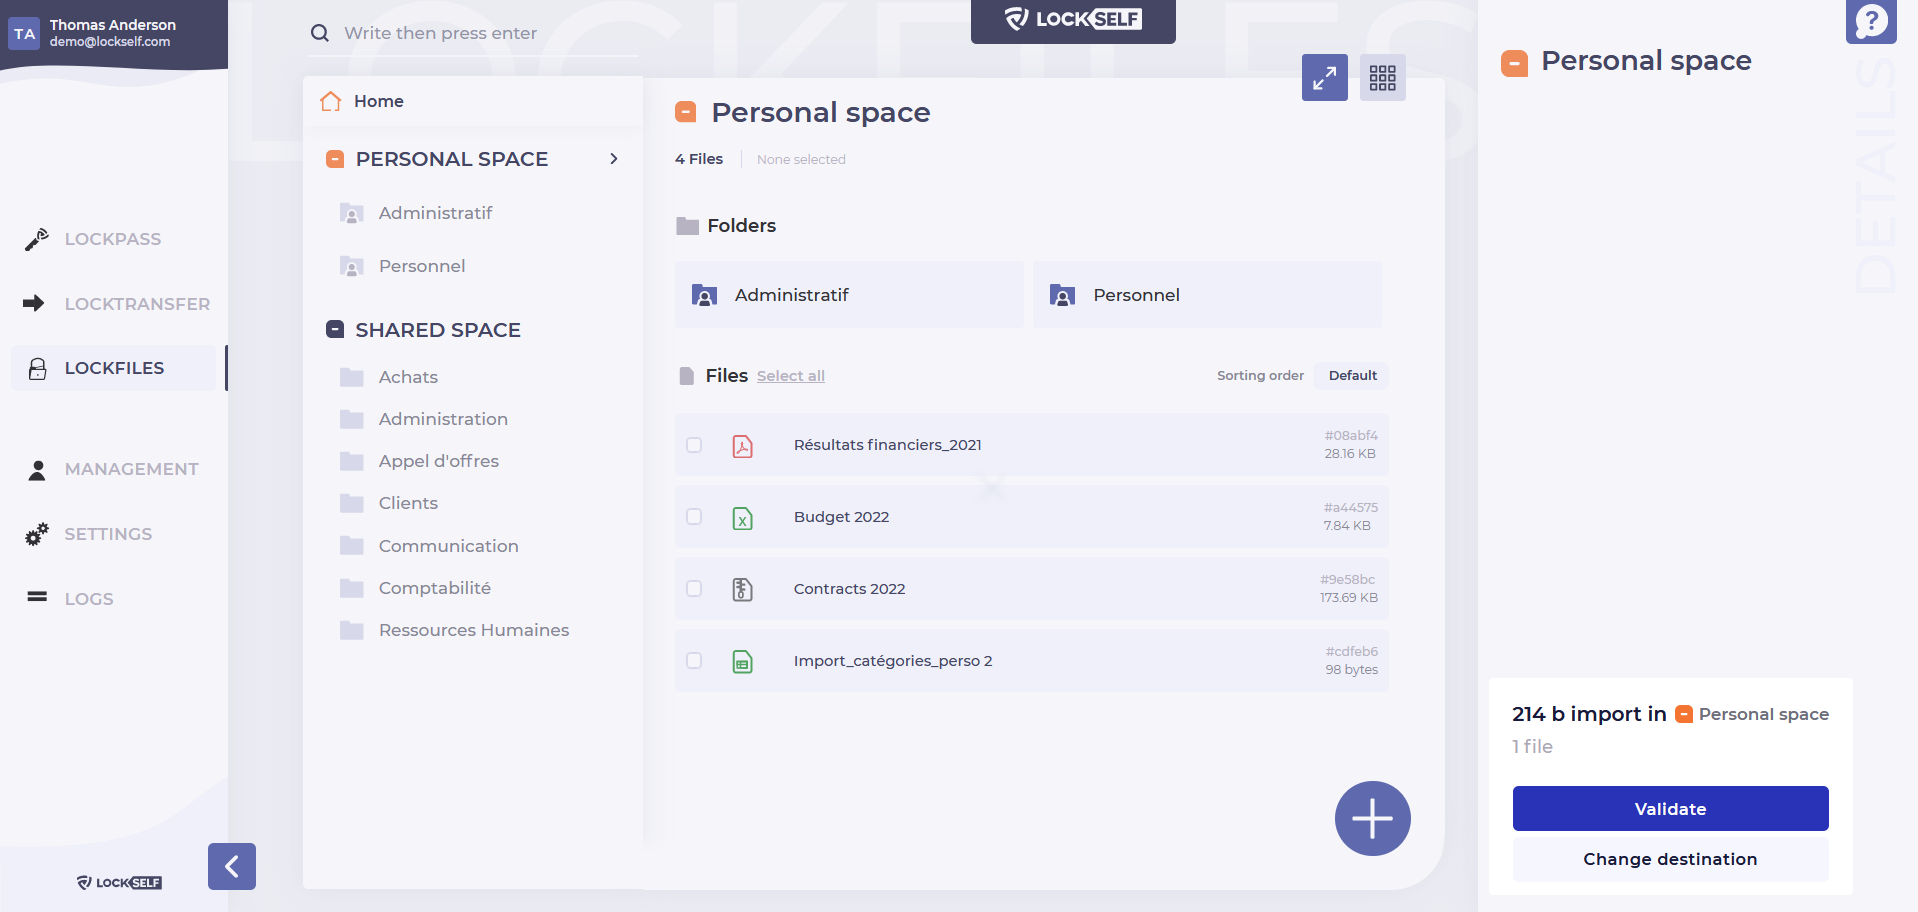Open MANAGEMENT section
1918x912 pixels.
131,469
